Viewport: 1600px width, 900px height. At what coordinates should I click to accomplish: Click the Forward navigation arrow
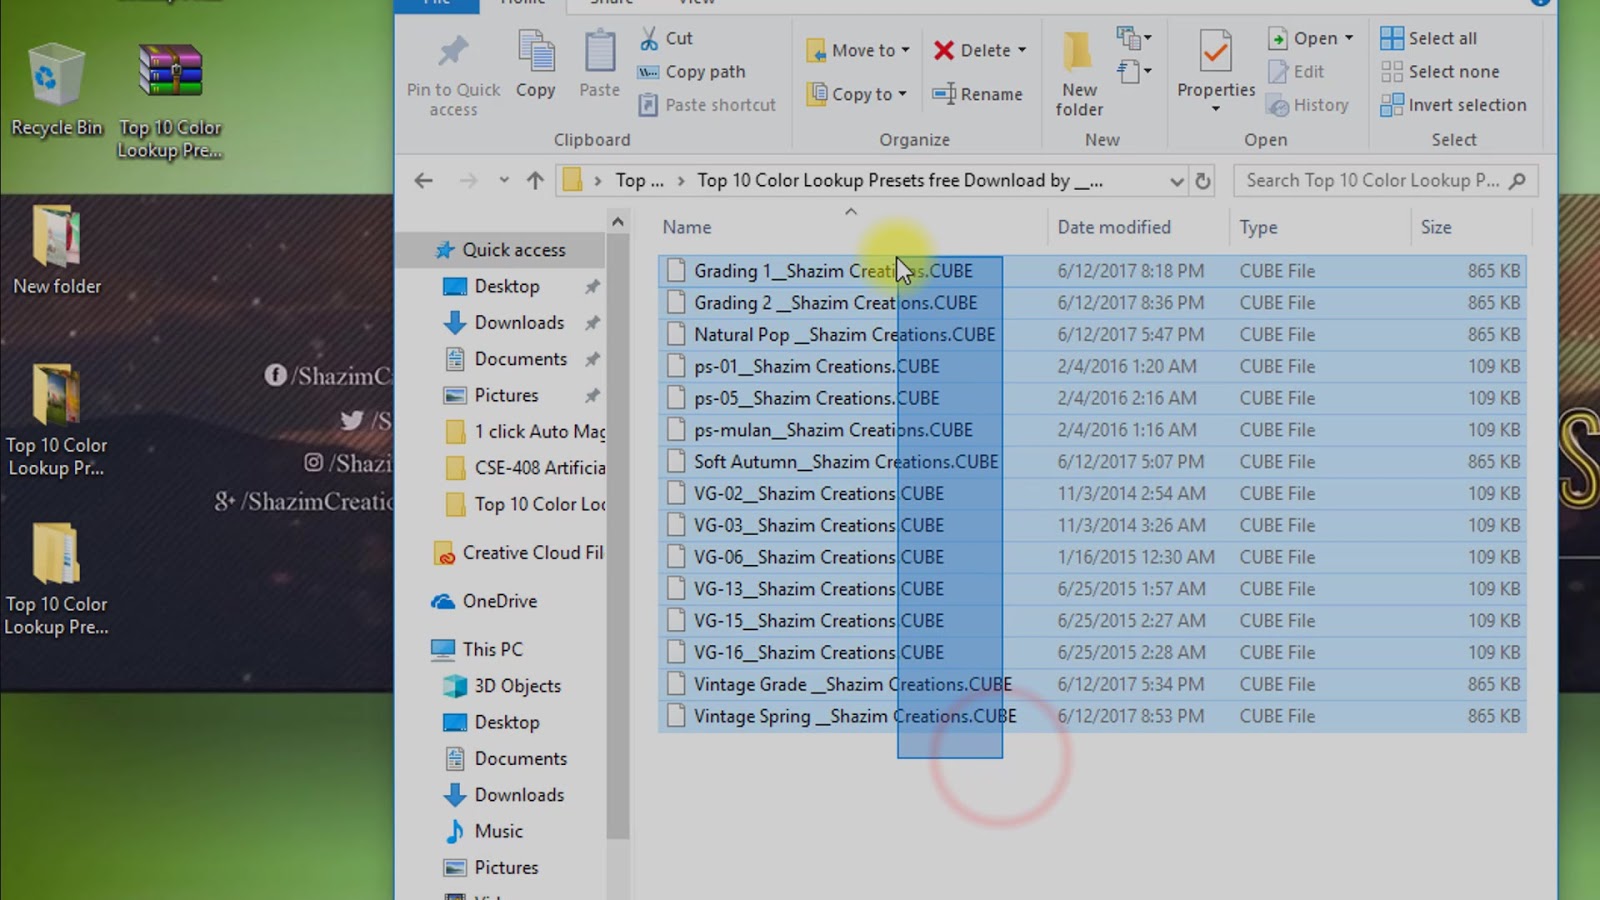(x=468, y=181)
